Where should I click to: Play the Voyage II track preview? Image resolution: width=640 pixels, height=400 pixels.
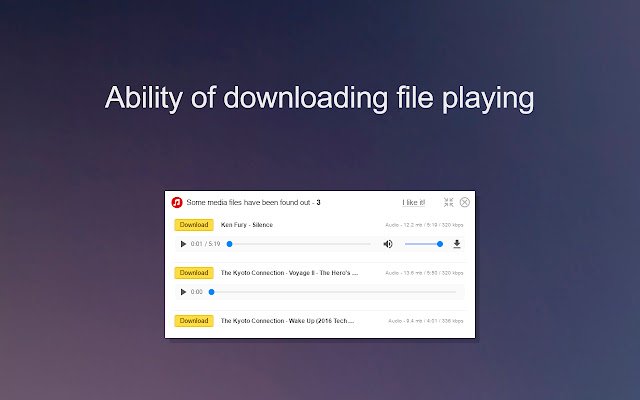point(183,292)
